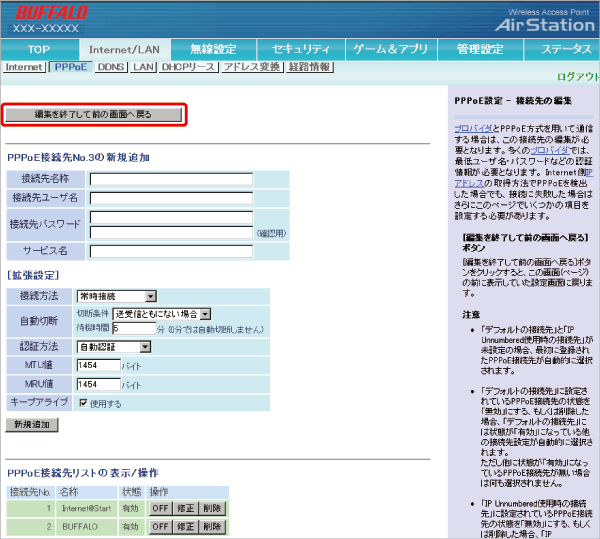Viewport: 600px width, 539px height.
Task: Switch to the 無線設定 tab
Action: tap(213, 49)
